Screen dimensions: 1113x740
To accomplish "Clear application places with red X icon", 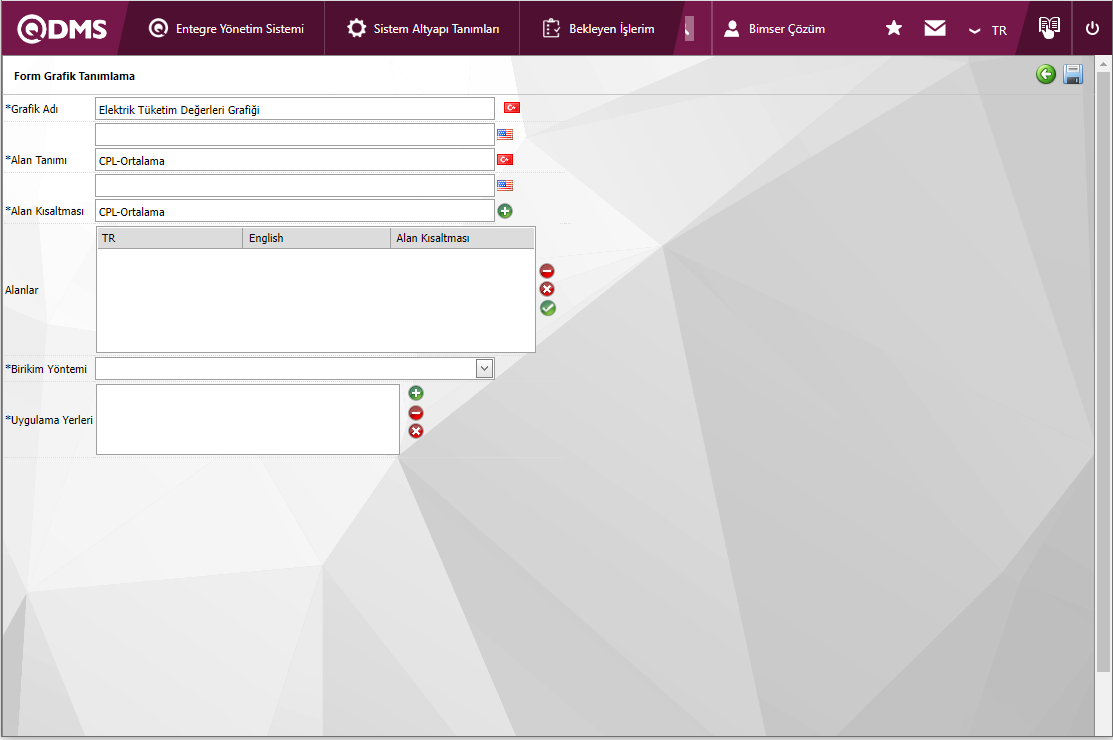I will tap(416, 431).
